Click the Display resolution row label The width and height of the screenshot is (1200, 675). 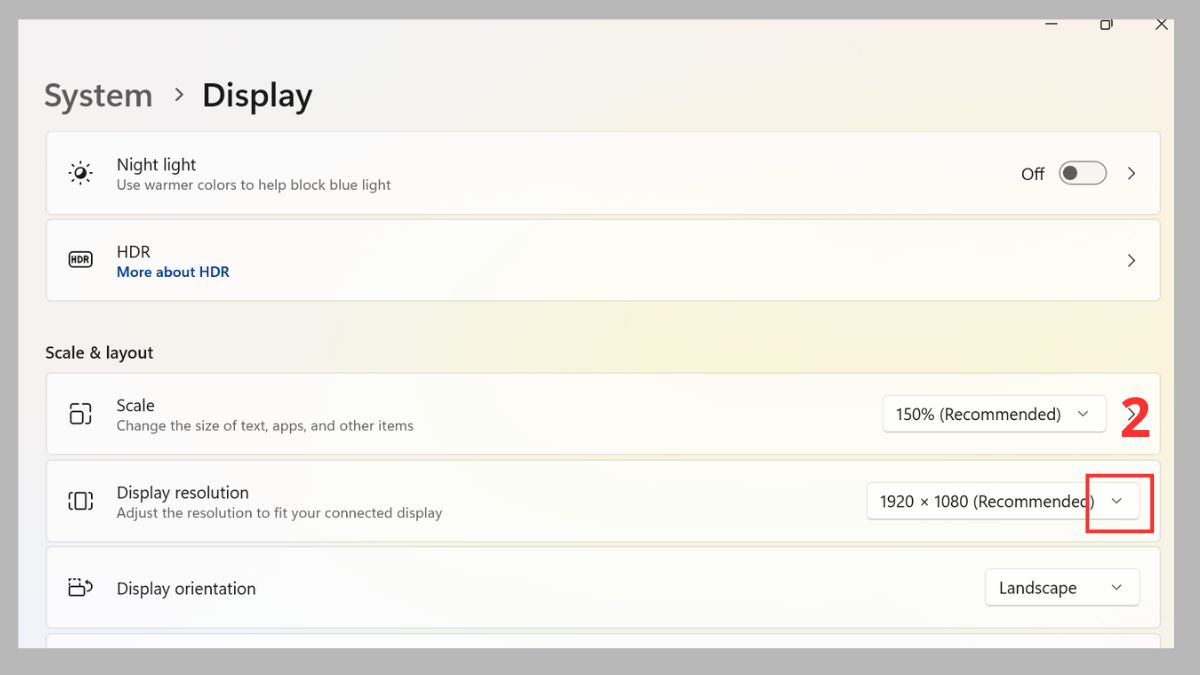182,492
